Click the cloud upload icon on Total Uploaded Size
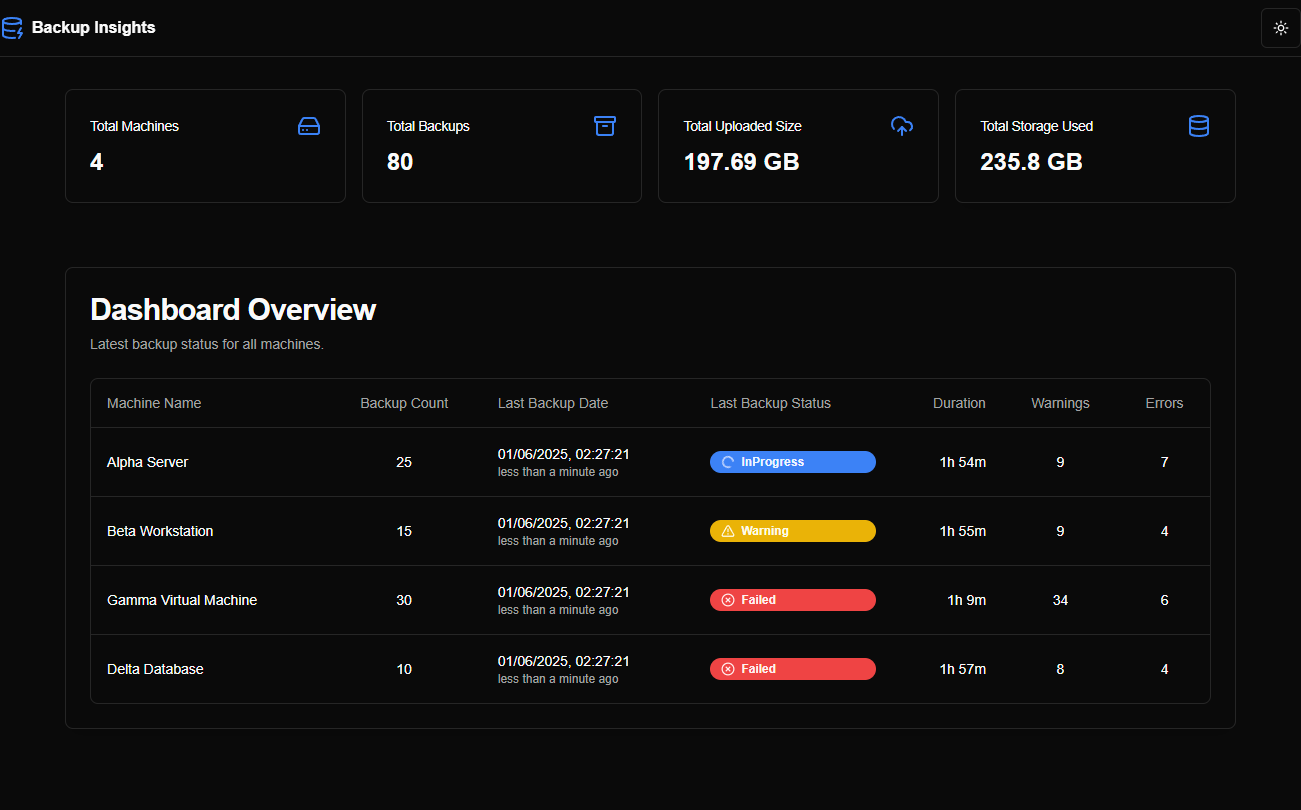The image size is (1301, 810). (x=902, y=126)
